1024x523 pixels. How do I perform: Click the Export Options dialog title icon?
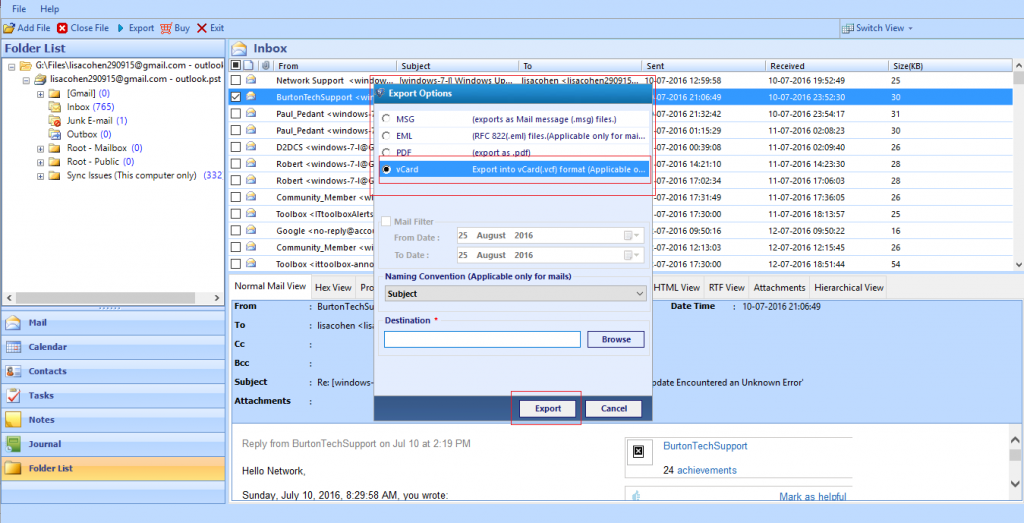tap(381, 93)
